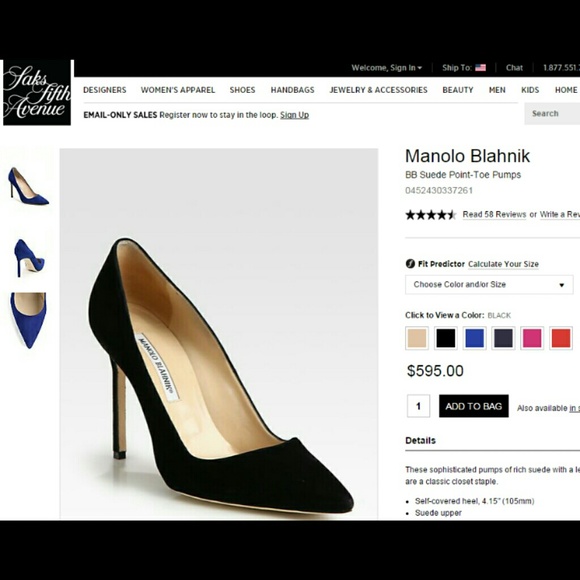Open the Men menu

point(497,90)
